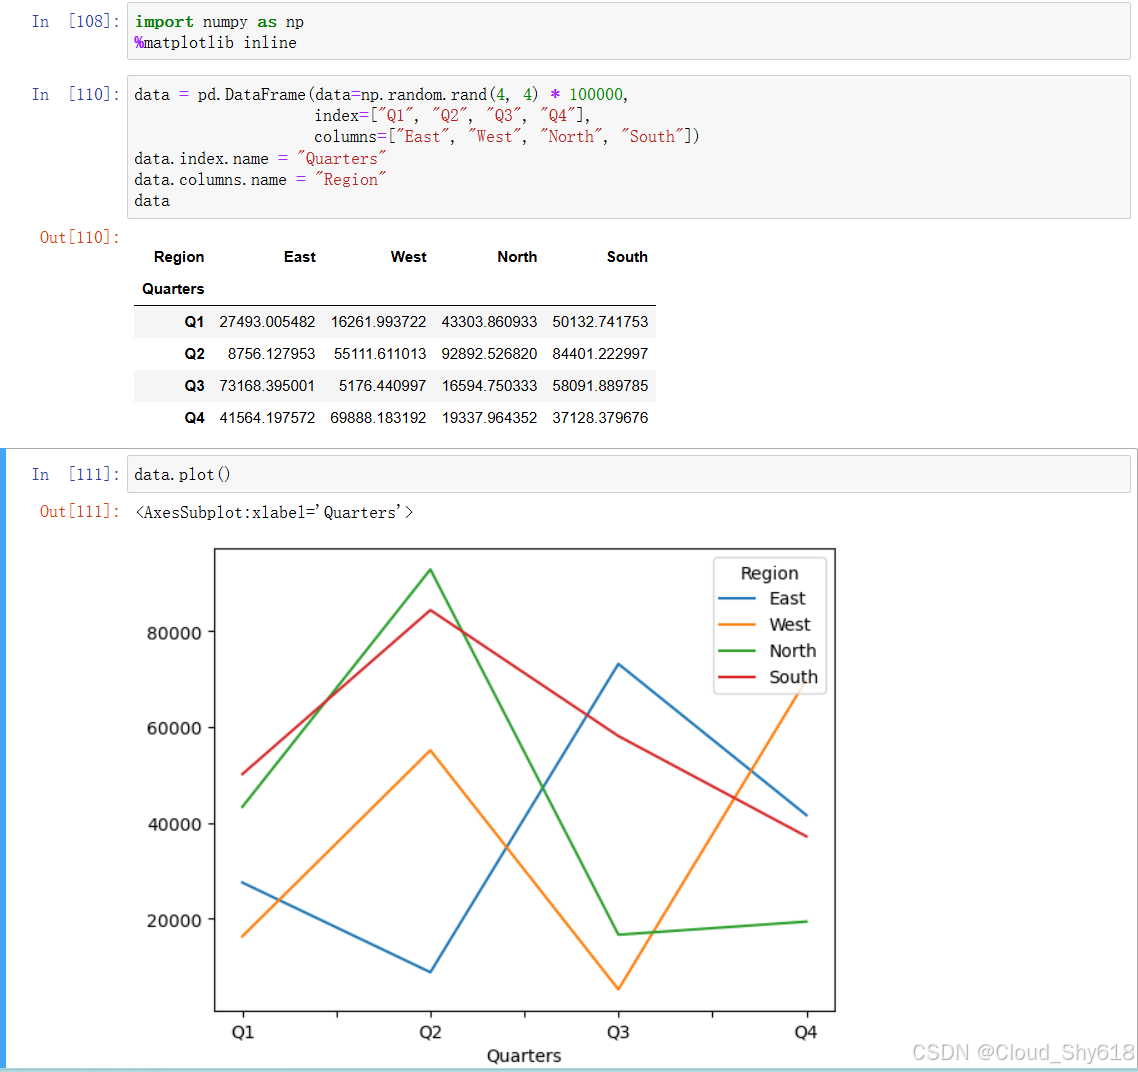Click the blue East legend line
The width and height of the screenshot is (1138, 1072).
point(737,599)
